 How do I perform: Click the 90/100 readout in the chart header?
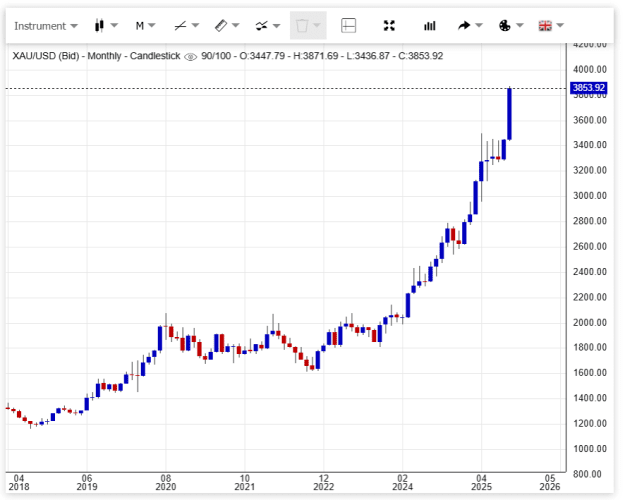coord(216,56)
